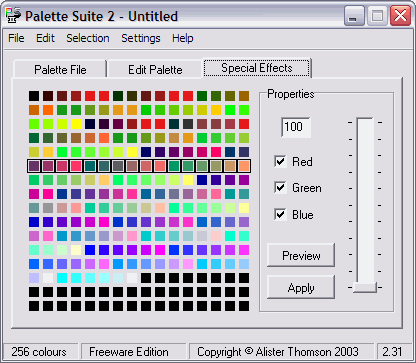
Task: Select the magenta swatch in twelfth row
Action: point(160,250)
